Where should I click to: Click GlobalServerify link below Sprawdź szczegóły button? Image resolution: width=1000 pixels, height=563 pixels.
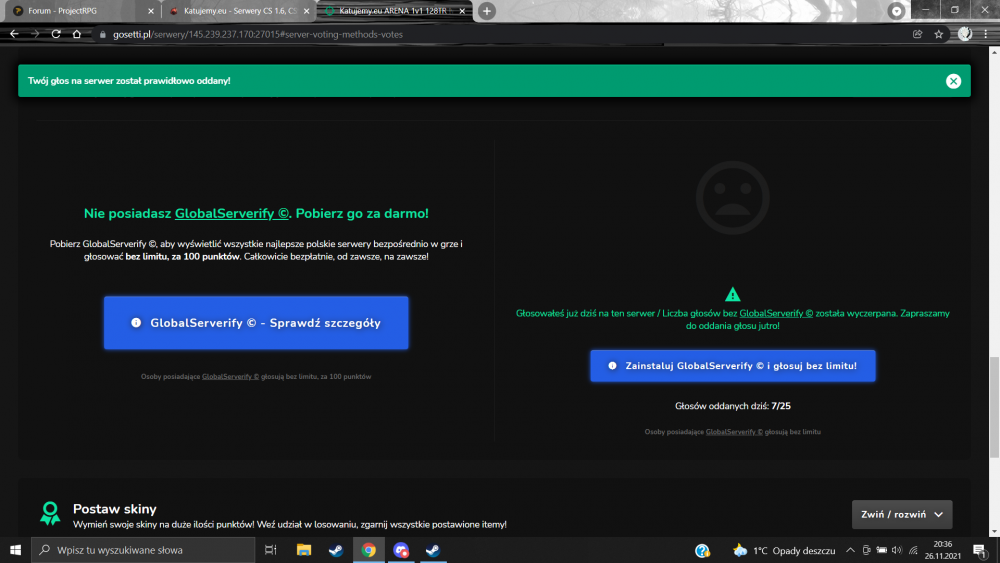[x=230, y=377]
